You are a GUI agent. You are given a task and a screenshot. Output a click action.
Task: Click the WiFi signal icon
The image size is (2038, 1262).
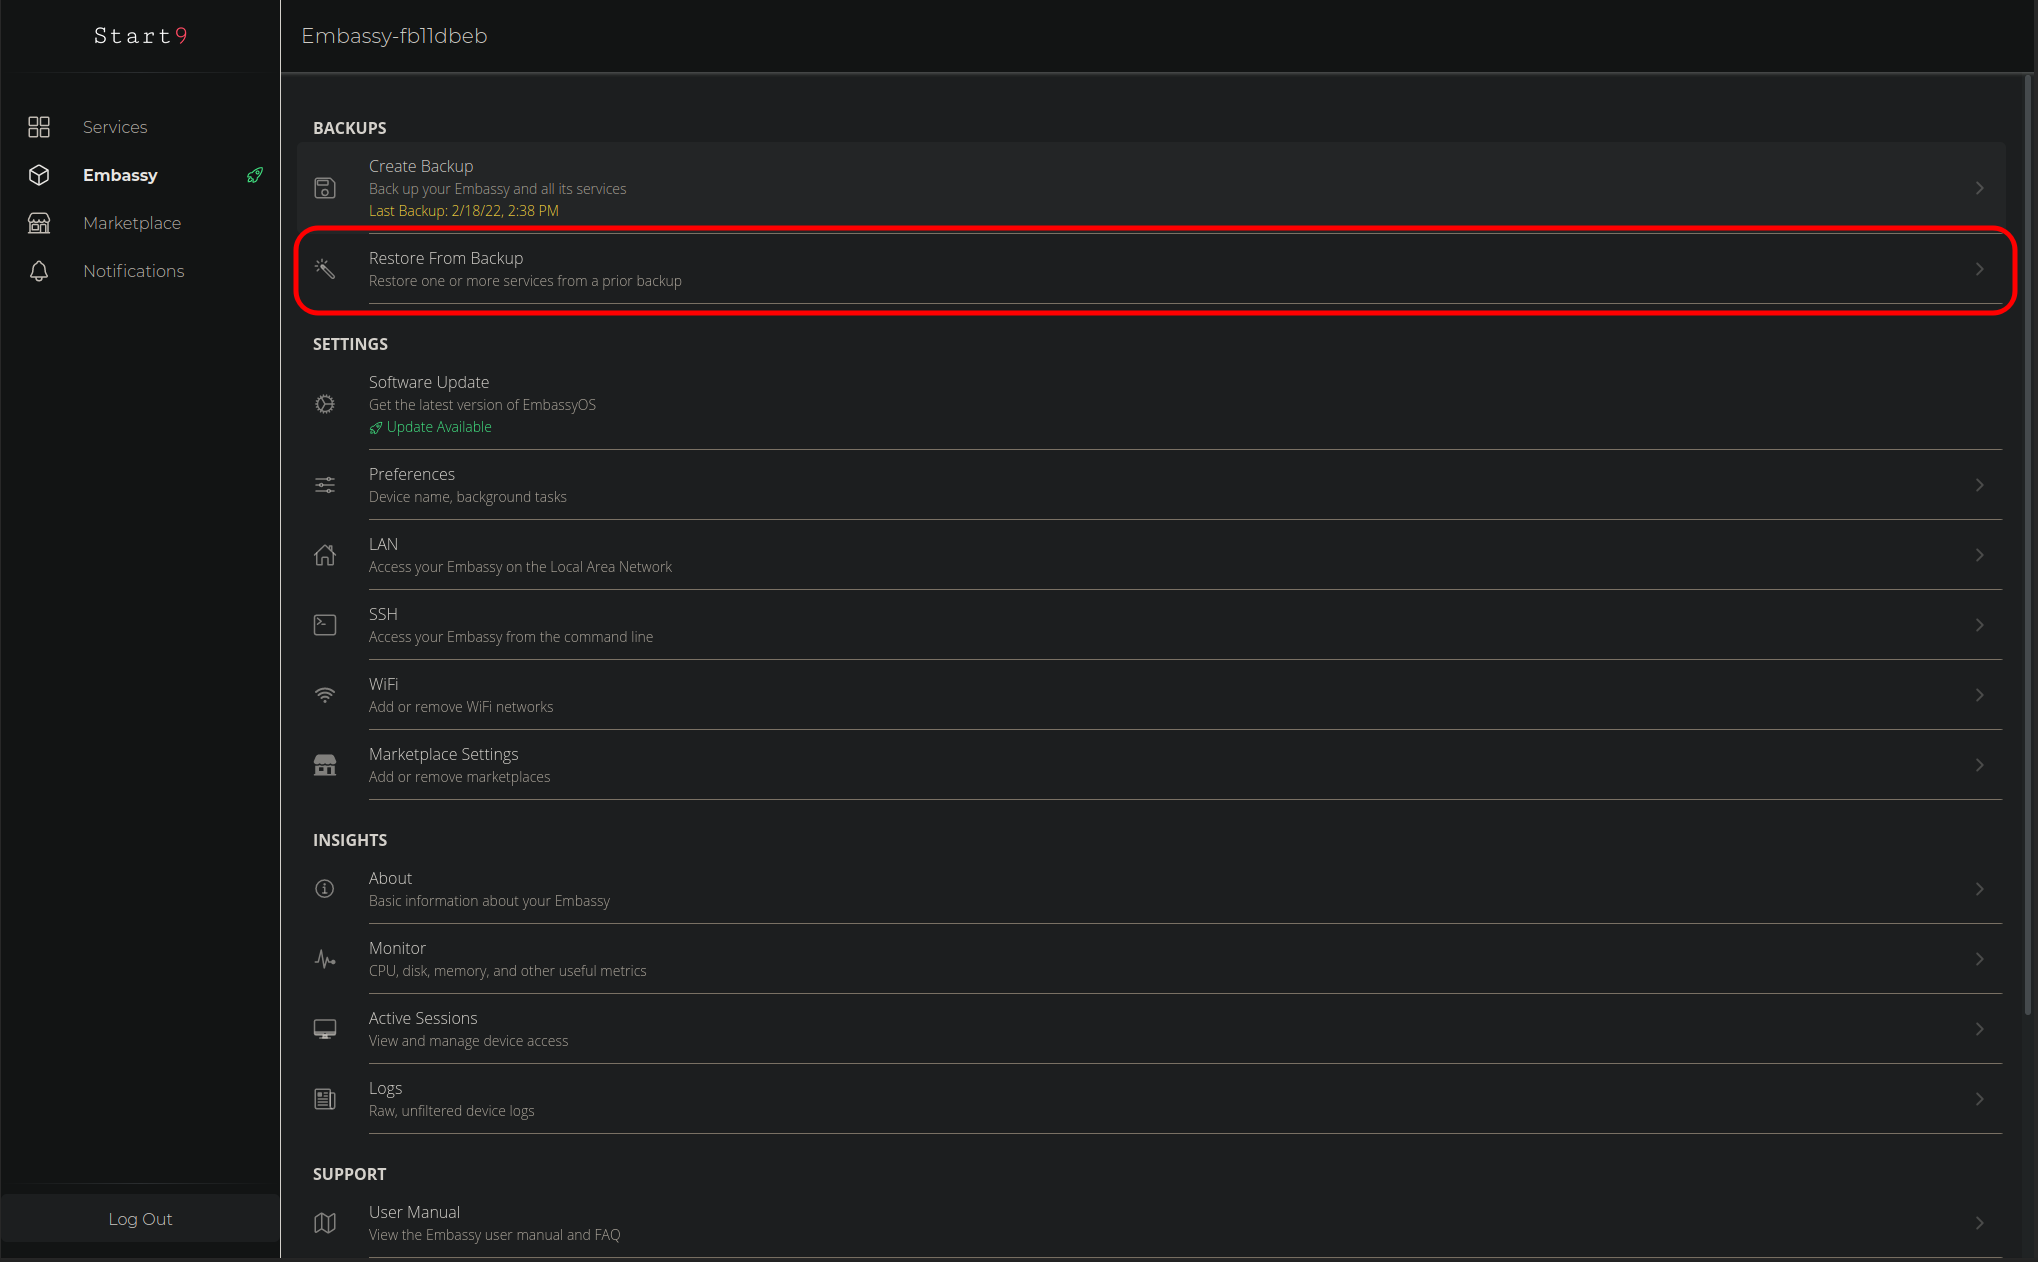click(x=325, y=695)
